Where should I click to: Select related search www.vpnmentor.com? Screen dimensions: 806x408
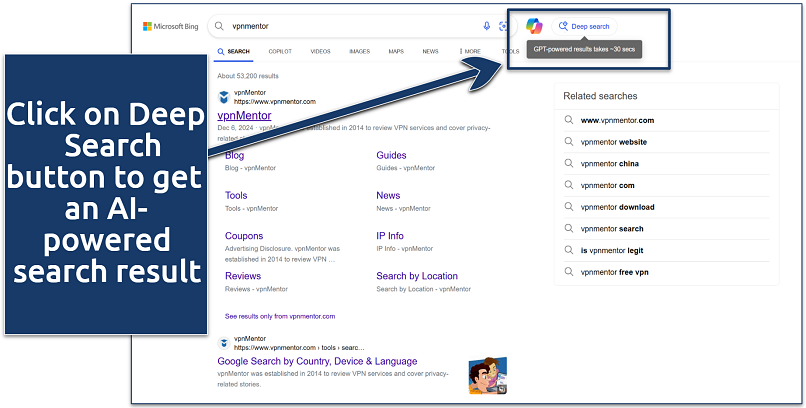pos(617,120)
